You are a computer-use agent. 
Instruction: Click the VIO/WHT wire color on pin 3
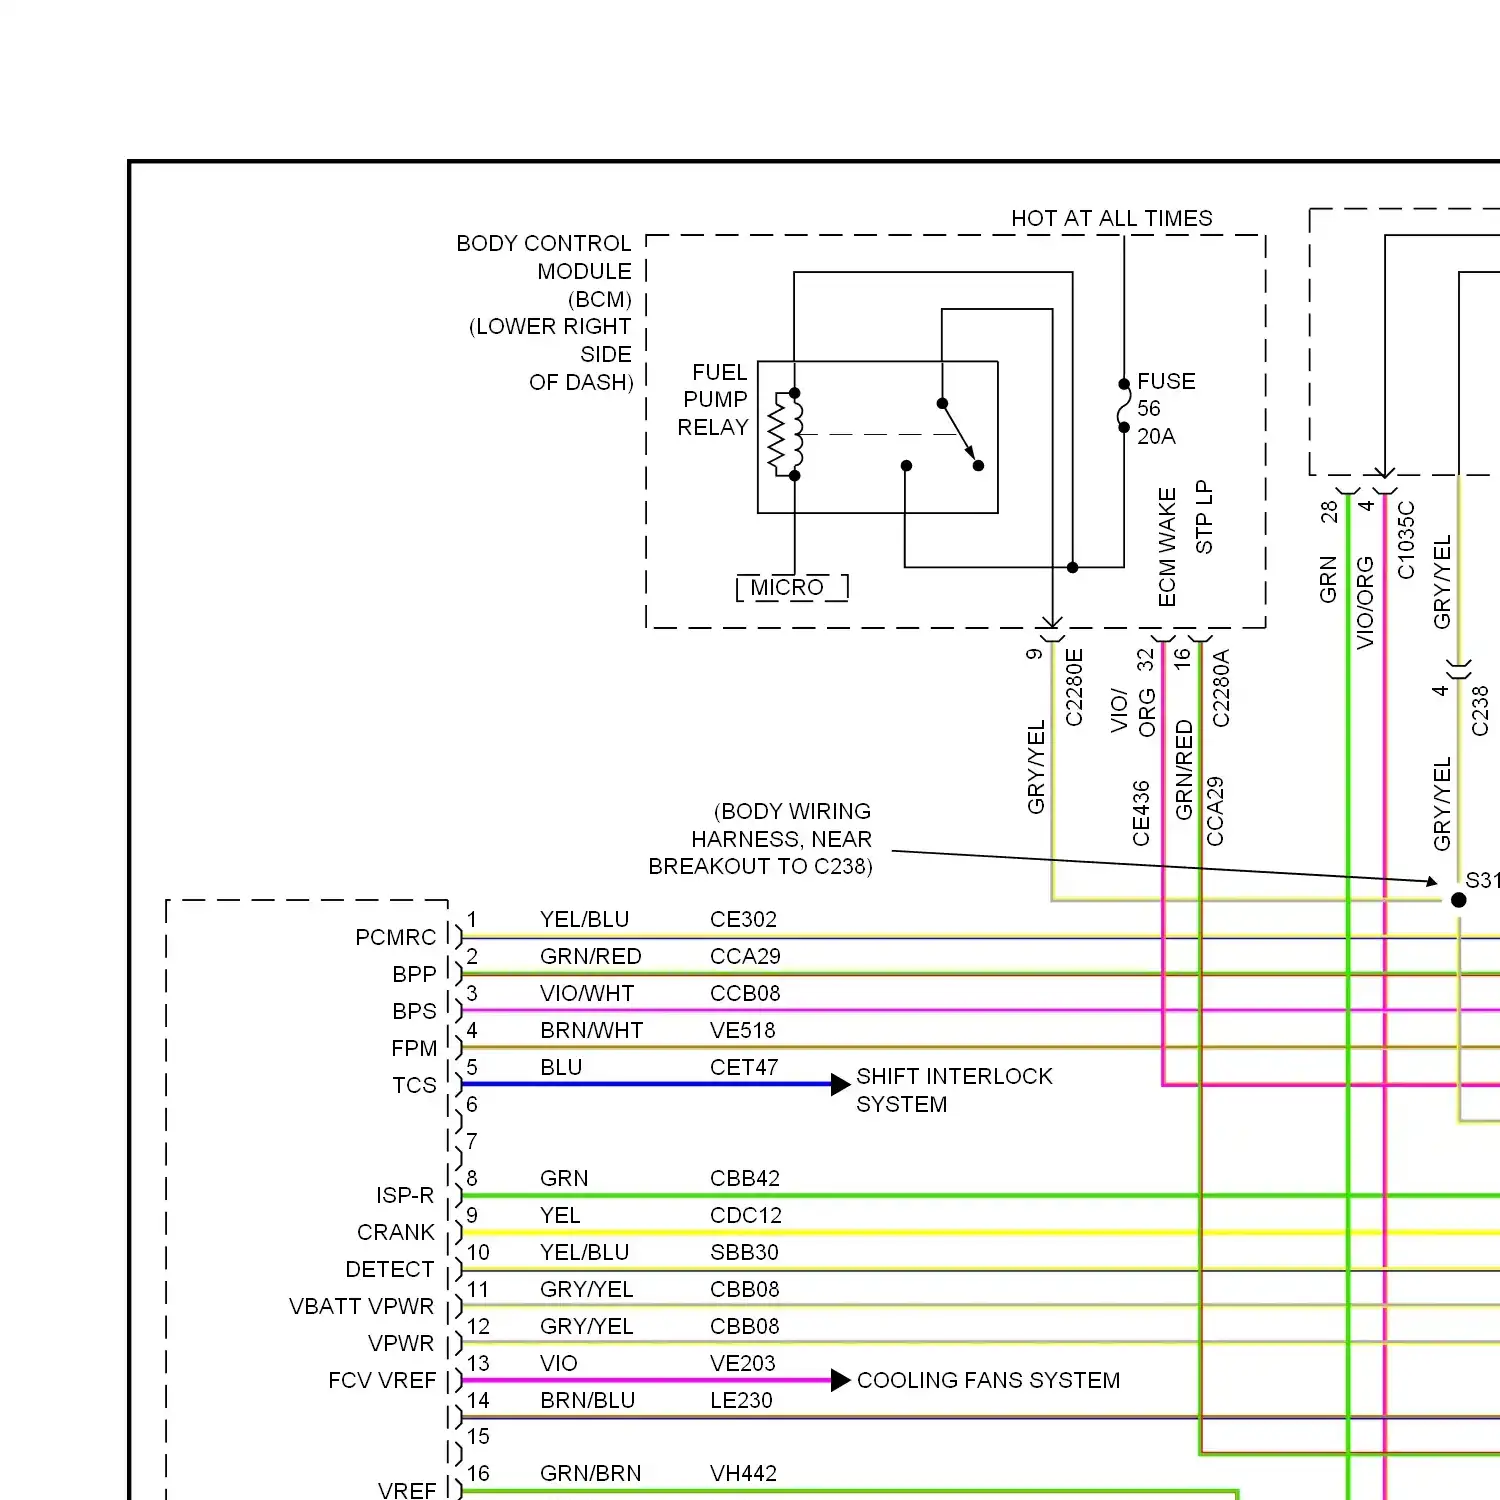587,993
